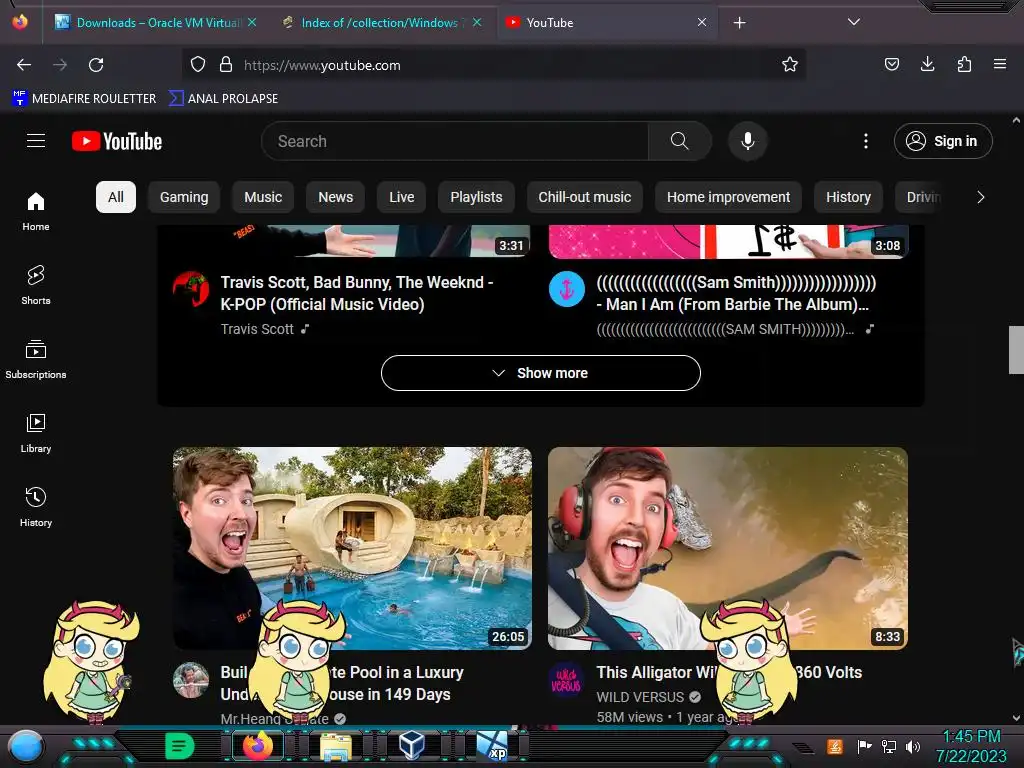The image size is (1024, 768).
Task: Click the search magnifier button
Action: pyautogui.click(x=679, y=141)
